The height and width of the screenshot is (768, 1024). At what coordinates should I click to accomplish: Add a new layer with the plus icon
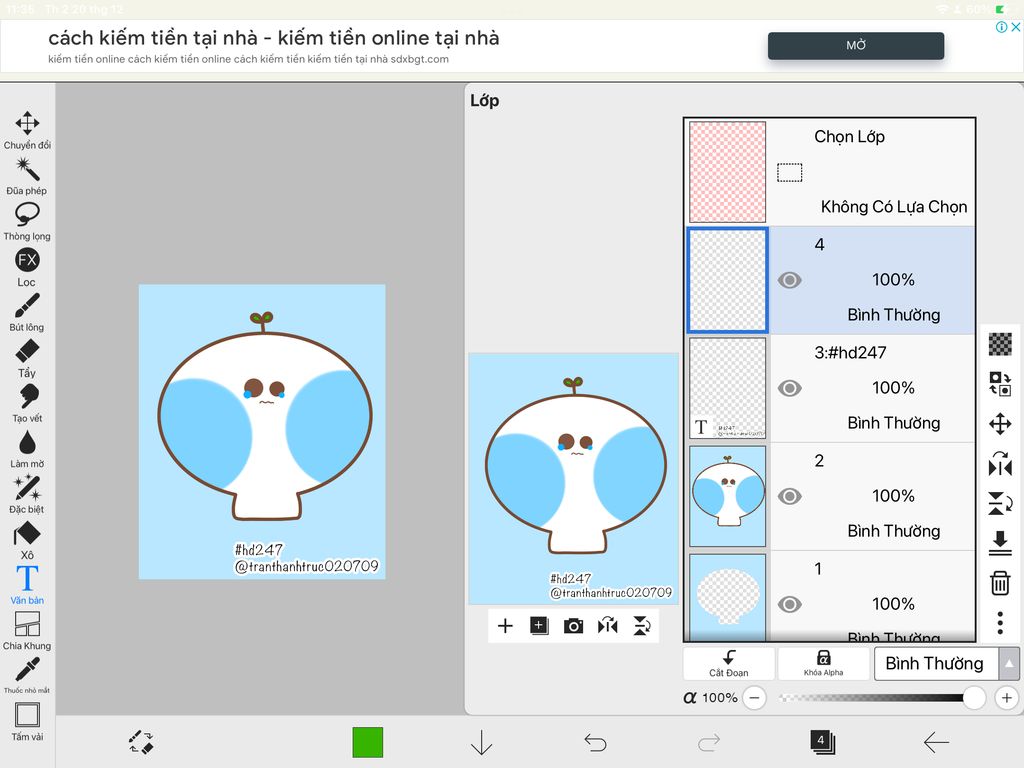pos(505,626)
